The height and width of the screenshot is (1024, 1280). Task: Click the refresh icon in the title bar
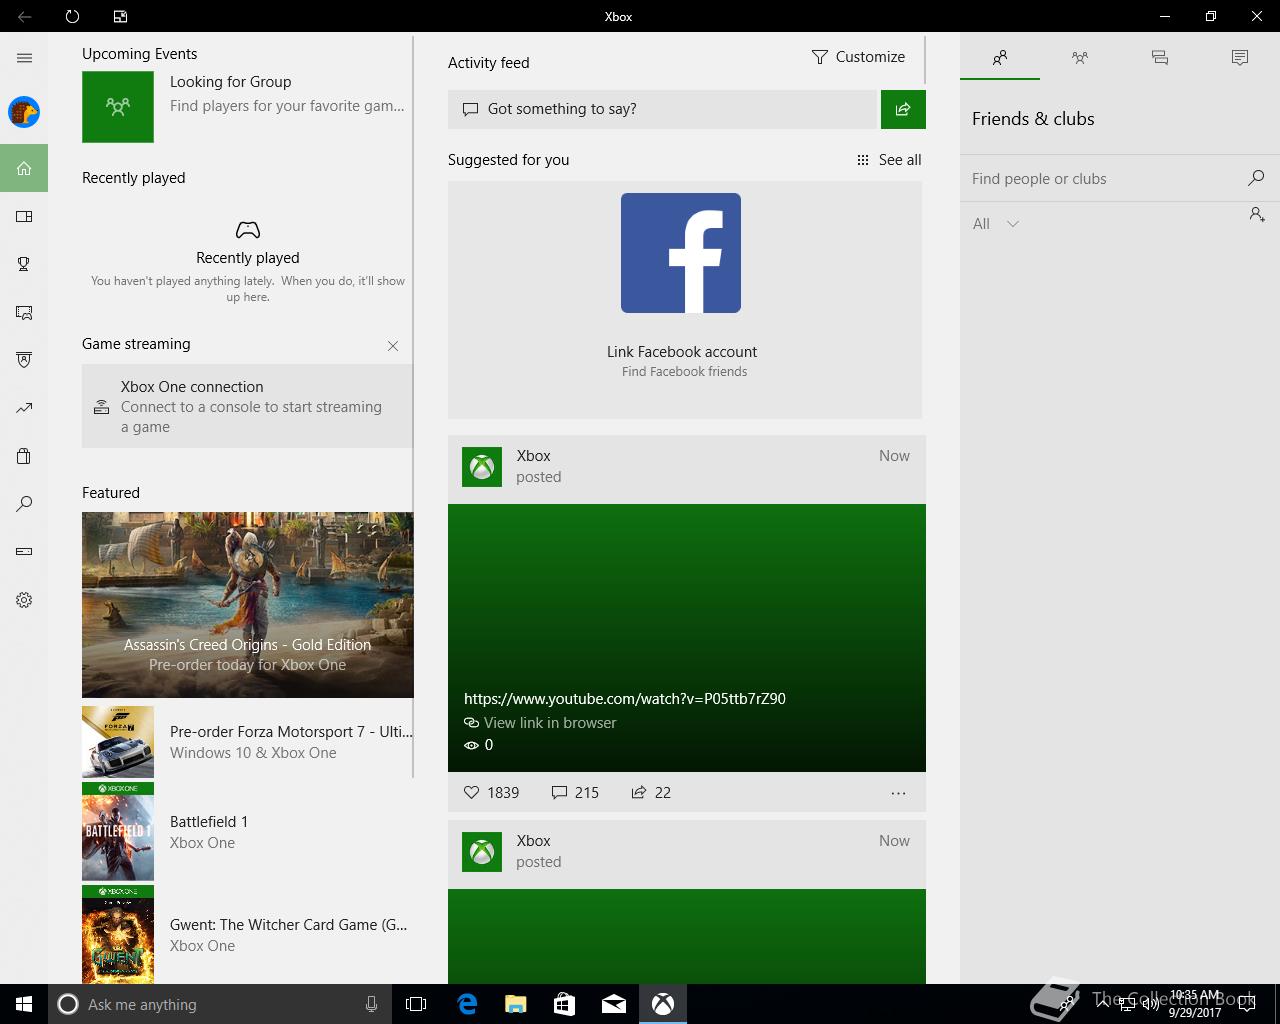pyautogui.click(x=72, y=16)
